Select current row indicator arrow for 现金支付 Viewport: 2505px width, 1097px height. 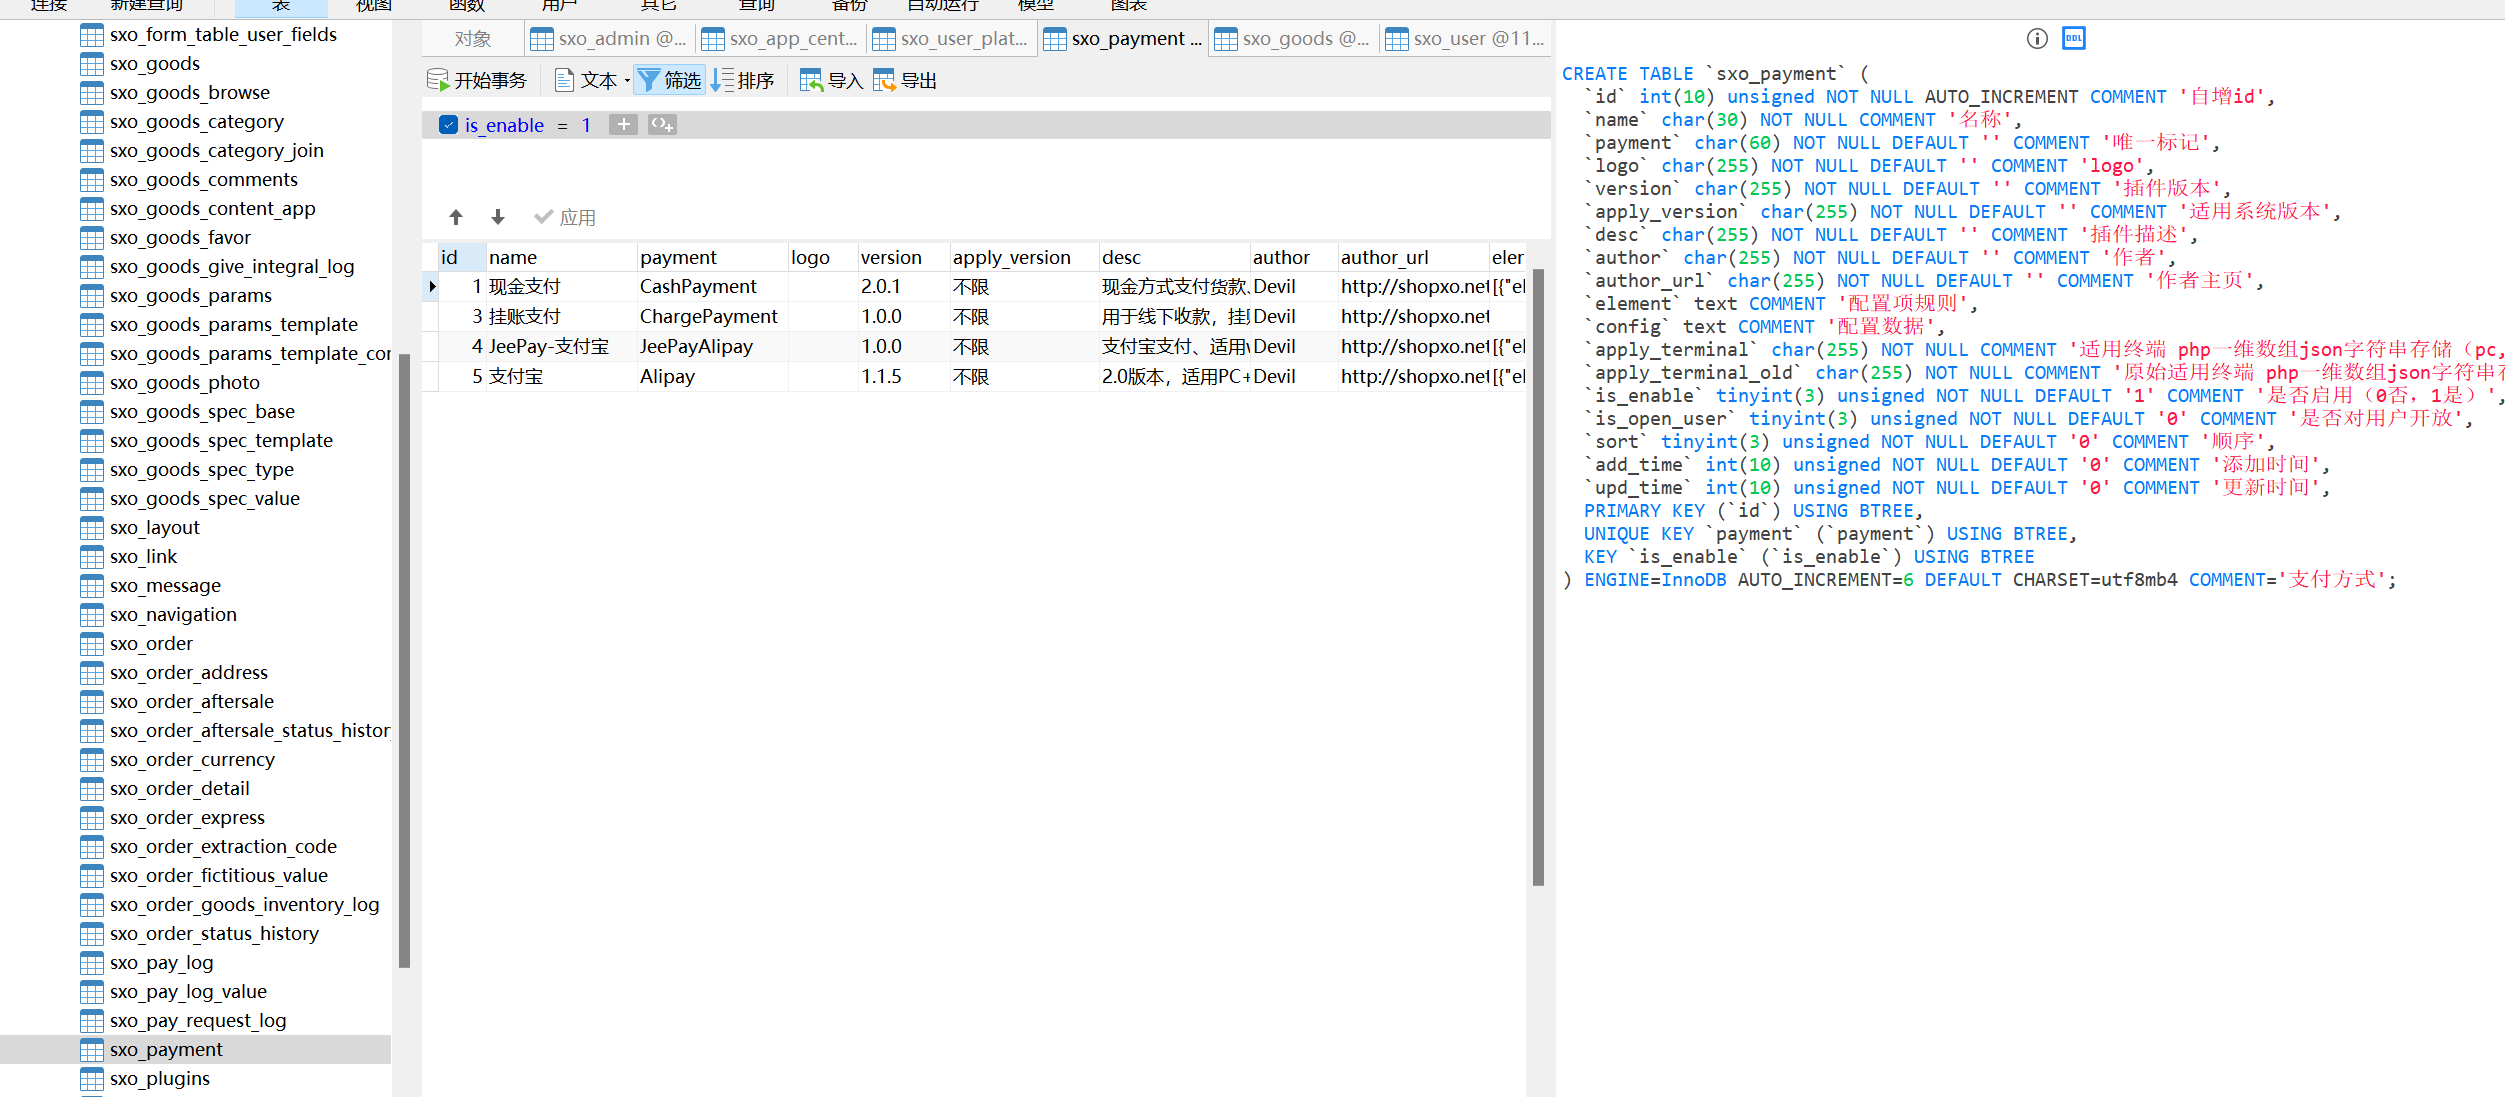(432, 287)
